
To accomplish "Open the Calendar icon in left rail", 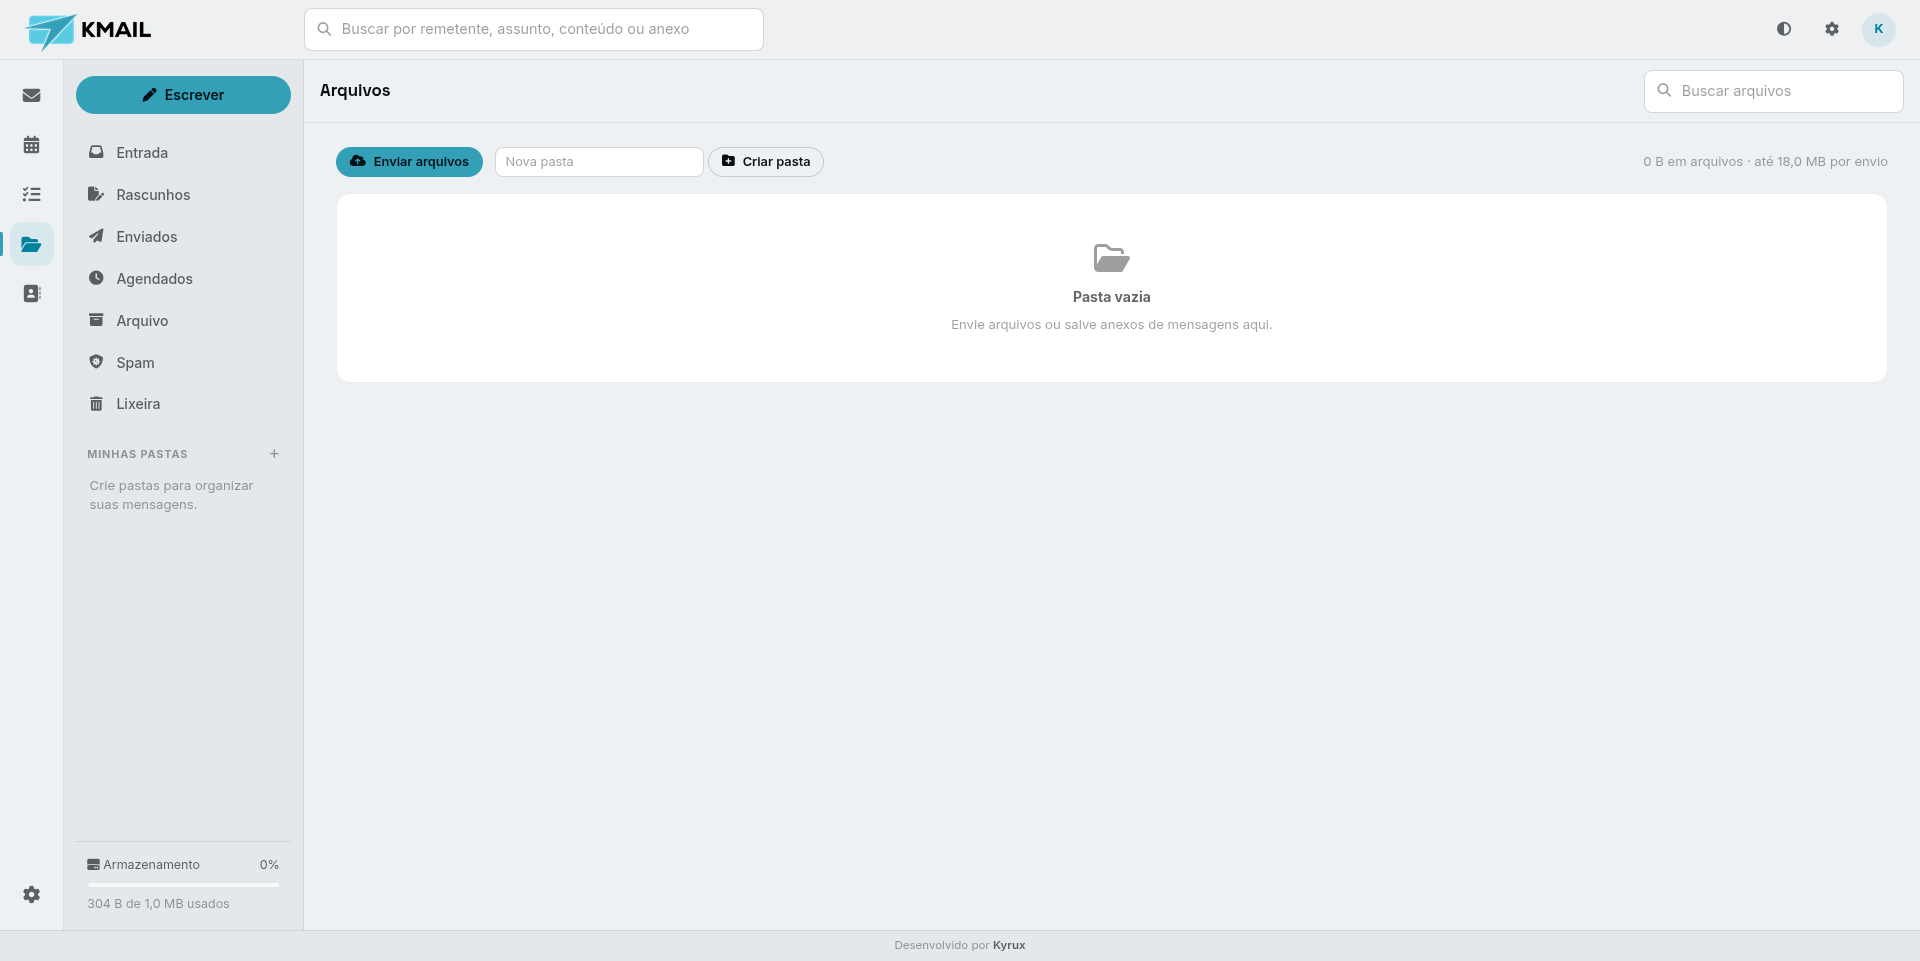I will pos(32,145).
